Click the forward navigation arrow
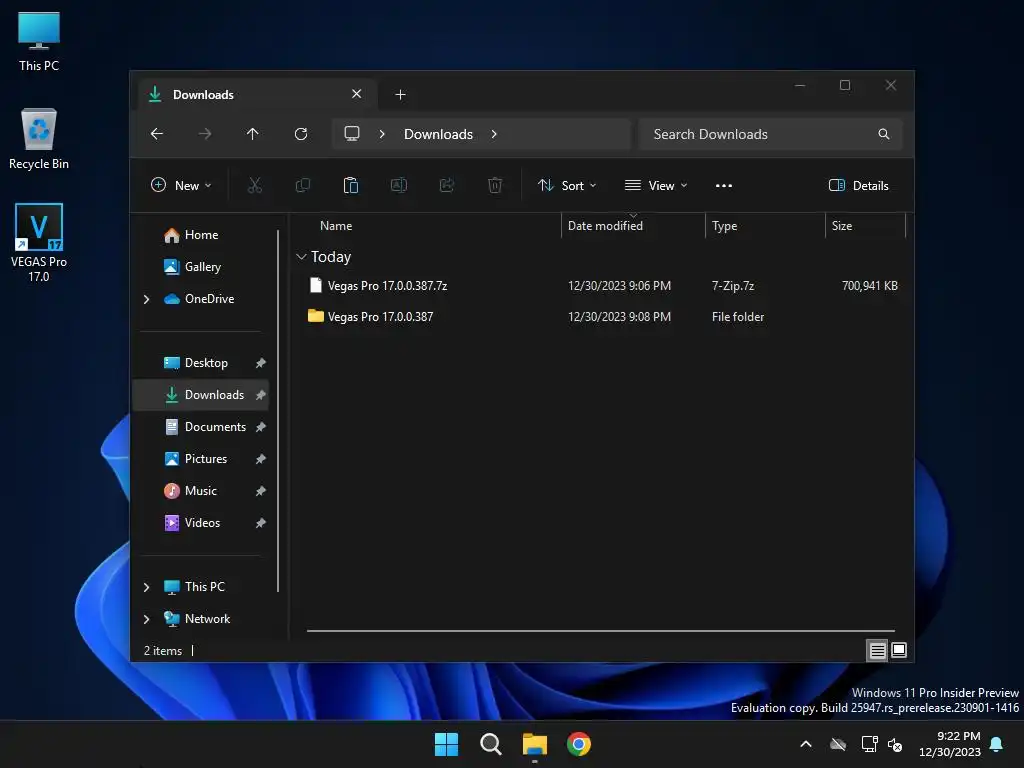The width and height of the screenshot is (1024, 768). 204,134
